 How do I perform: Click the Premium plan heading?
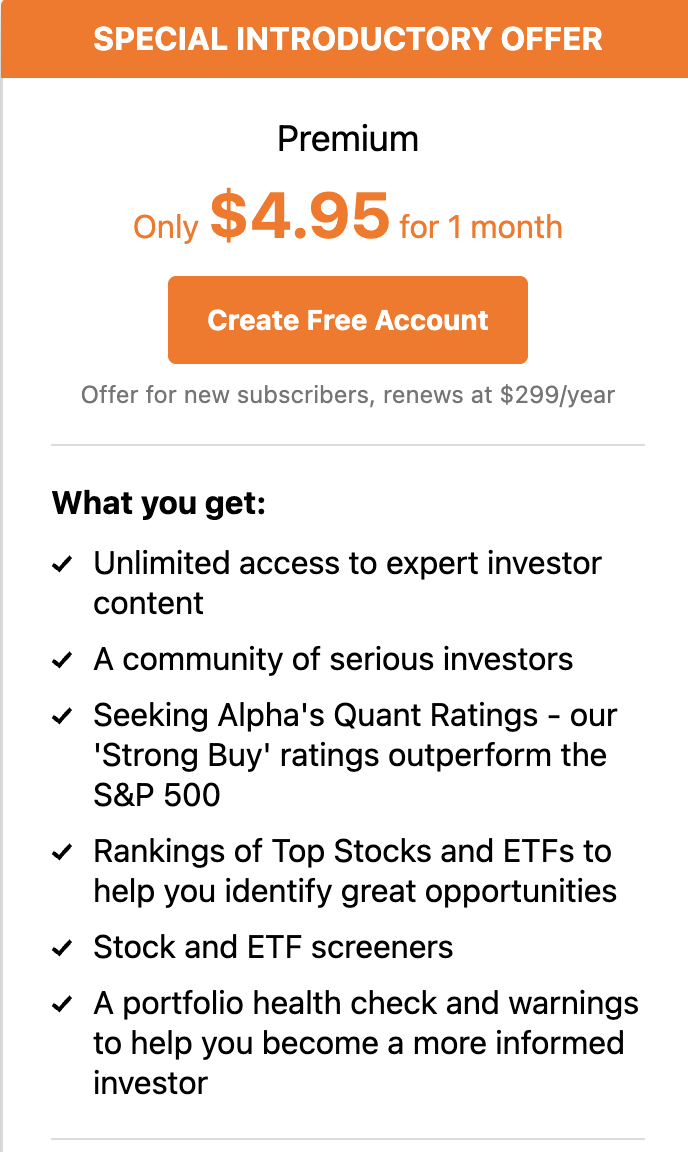pyautogui.click(x=348, y=139)
